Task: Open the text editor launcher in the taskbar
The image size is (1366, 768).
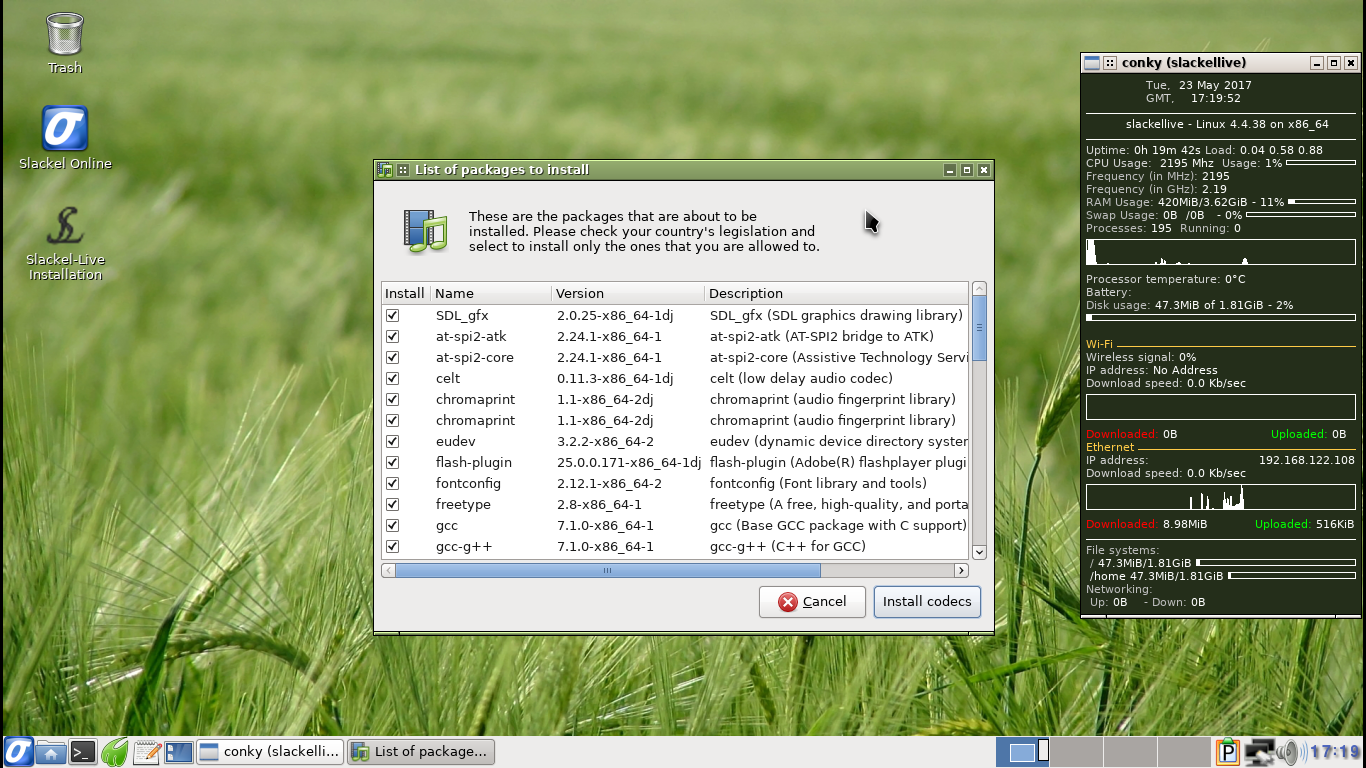Action: click(x=147, y=752)
